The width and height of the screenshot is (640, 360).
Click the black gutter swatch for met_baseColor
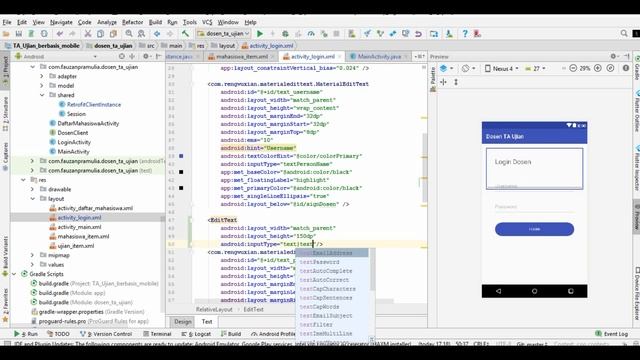tap(181, 172)
